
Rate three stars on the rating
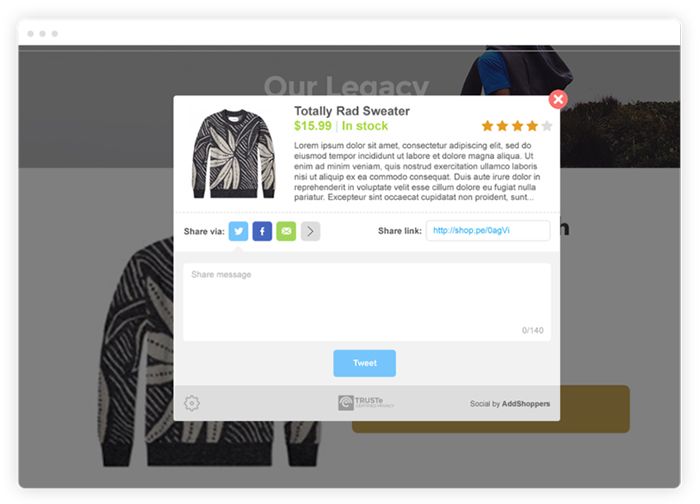pyautogui.click(x=517, y=126)
